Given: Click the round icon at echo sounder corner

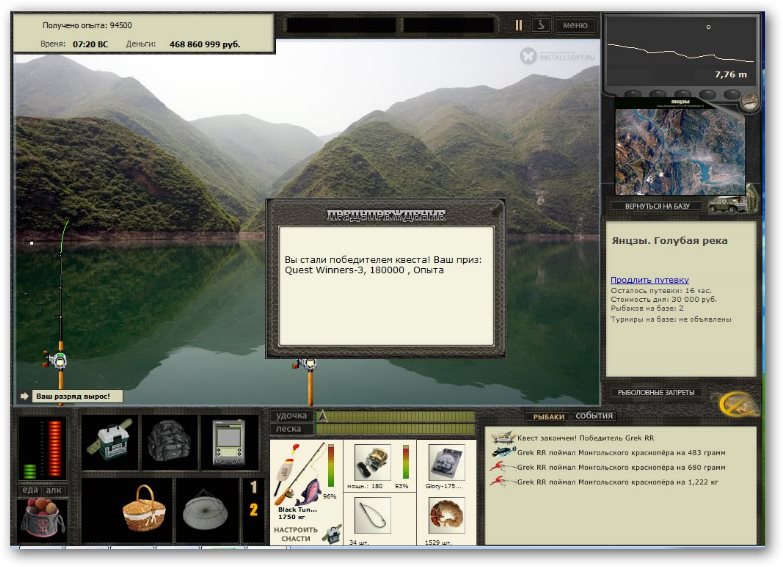Looking at the screenshot, I should 748,101.
